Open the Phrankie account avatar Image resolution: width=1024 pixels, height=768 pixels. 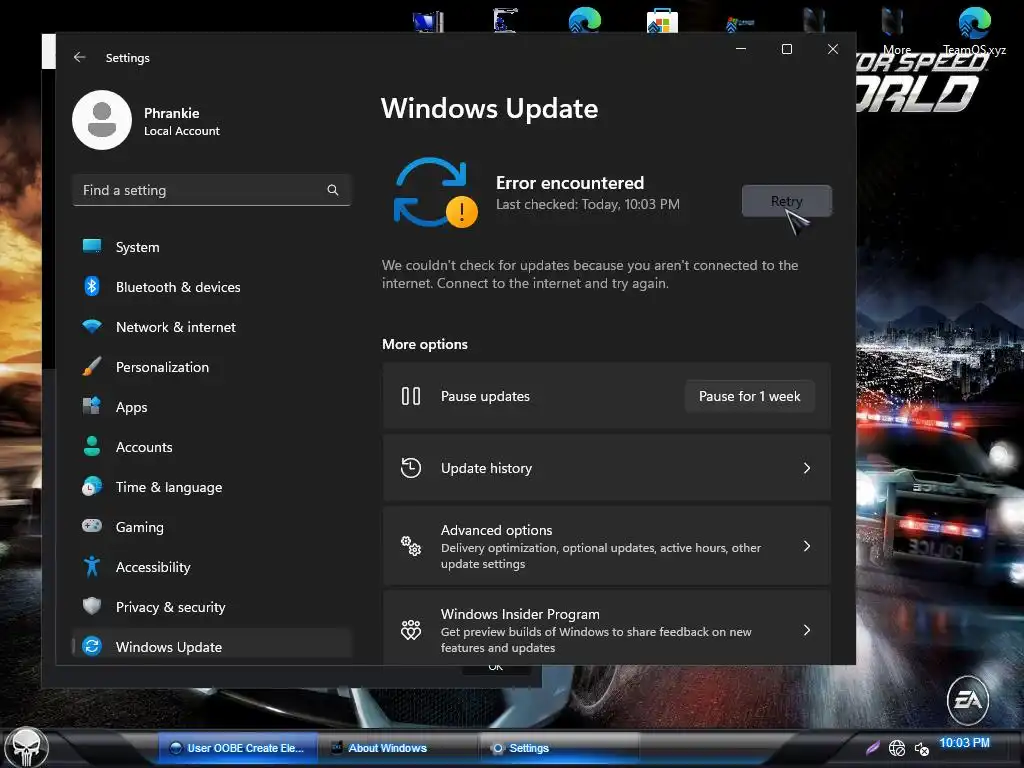click(x=102, y=120)
